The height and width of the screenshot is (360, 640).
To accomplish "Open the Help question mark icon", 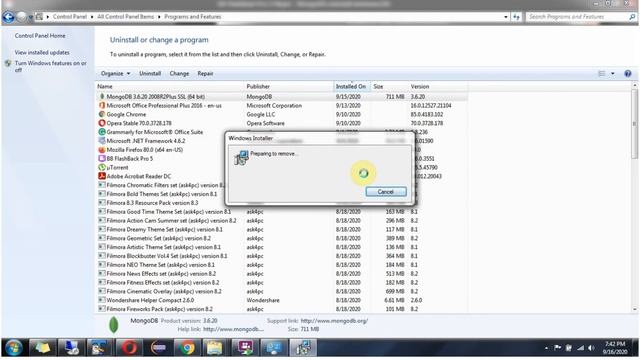I will (x=628, y=73).
